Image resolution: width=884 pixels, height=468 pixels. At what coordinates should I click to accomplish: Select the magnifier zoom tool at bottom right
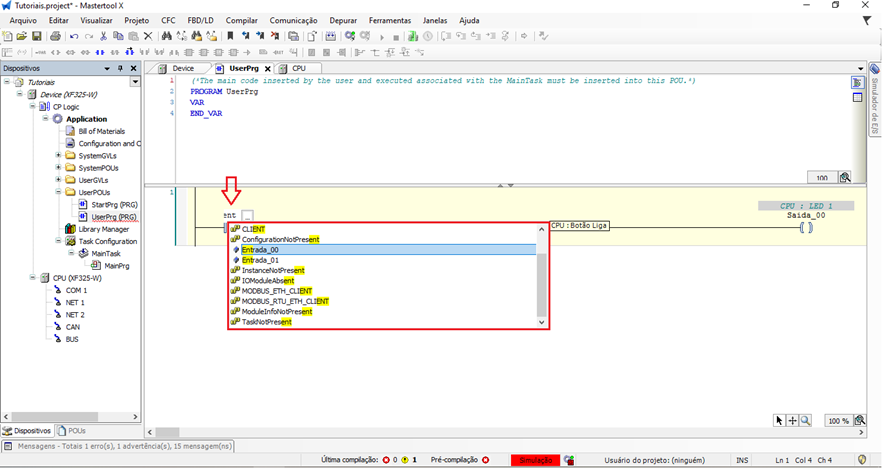806,421
